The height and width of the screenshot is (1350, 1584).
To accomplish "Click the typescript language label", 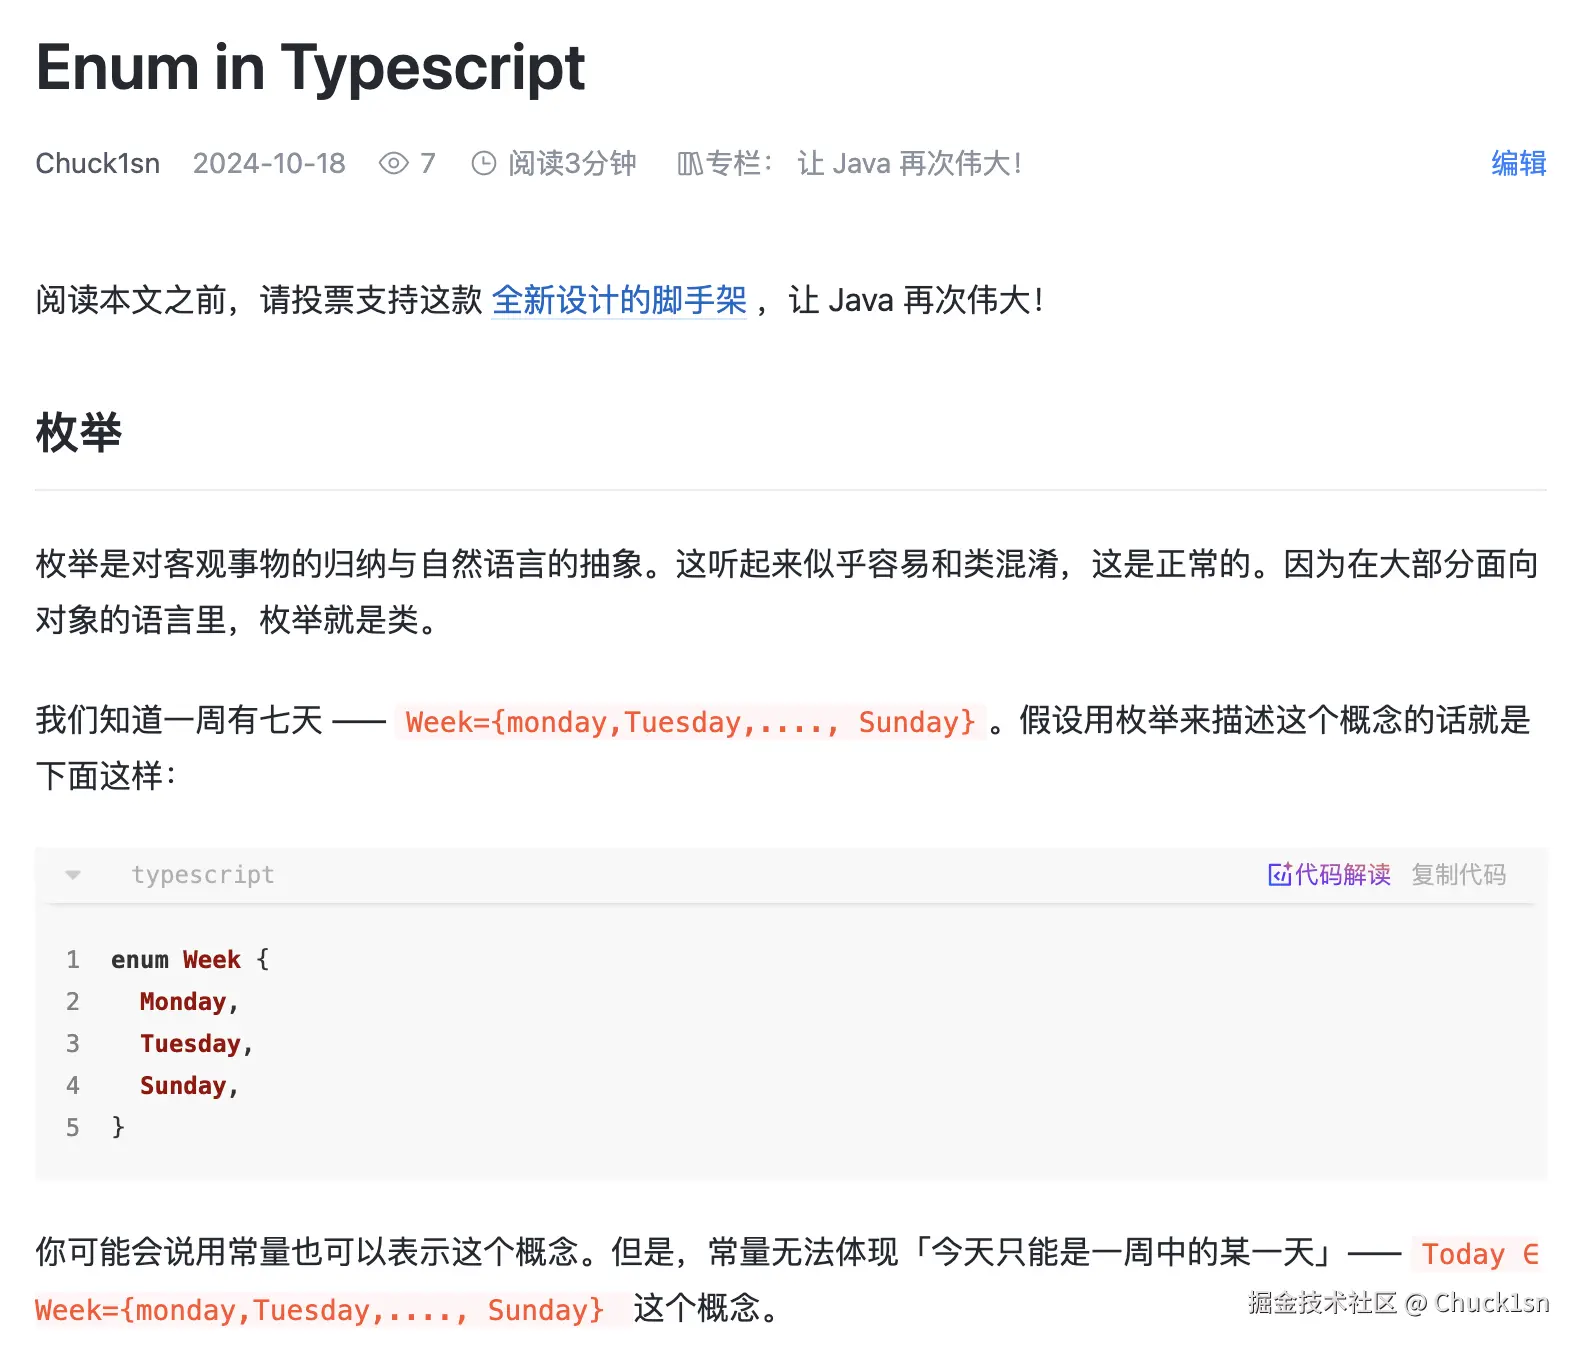I will point(203,875).
